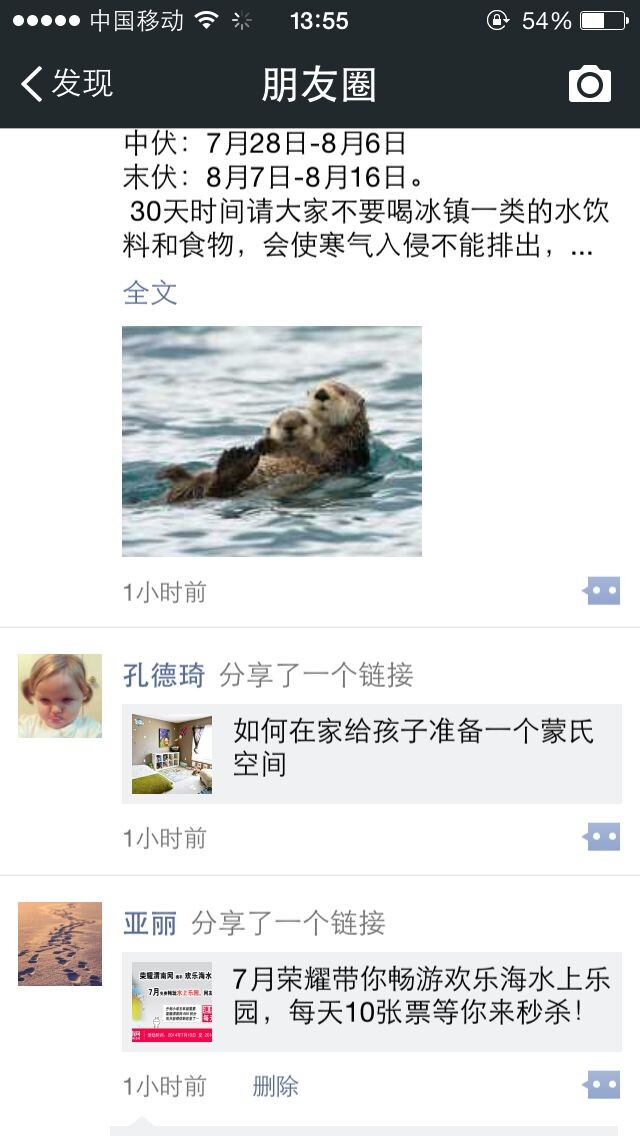Open 亚丽's profile by name

coord(150,923)
